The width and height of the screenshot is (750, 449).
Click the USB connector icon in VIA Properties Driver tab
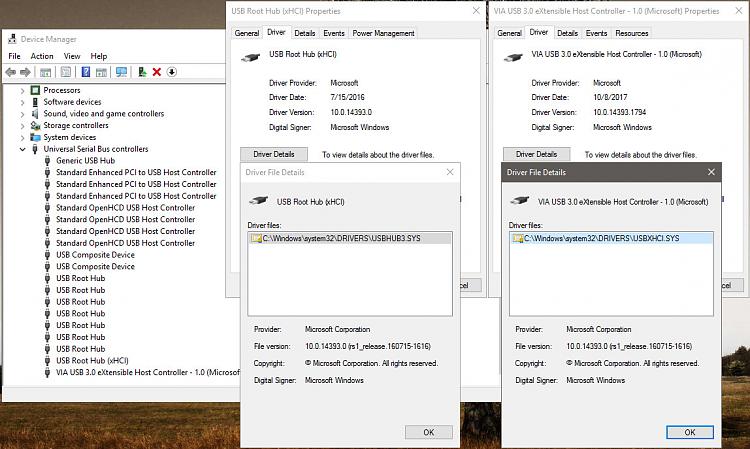513,58
